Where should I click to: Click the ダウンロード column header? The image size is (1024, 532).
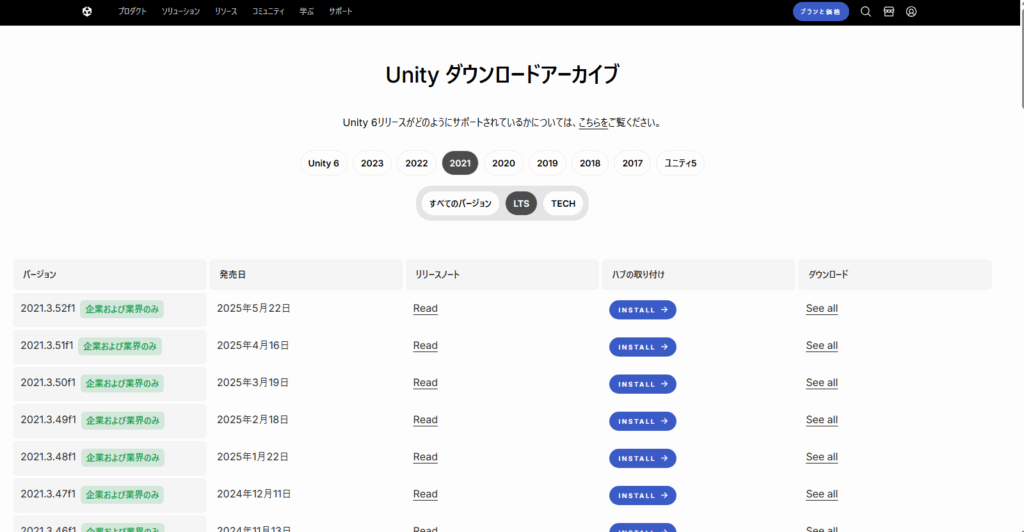click(x=895, y=275)
